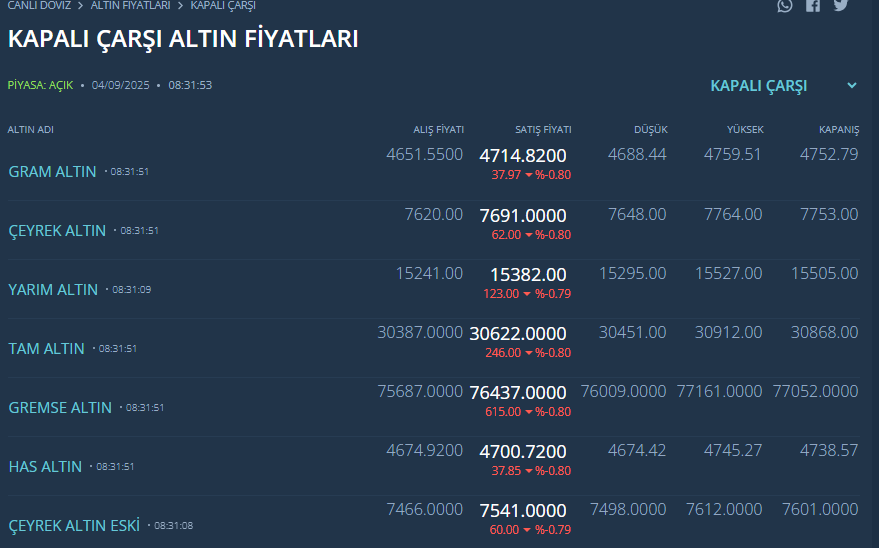The width and height of the screenshot is (879, 548).
Task: Open ÇEYREK ALTIN ESKİ link
Action: coord(74,526)
